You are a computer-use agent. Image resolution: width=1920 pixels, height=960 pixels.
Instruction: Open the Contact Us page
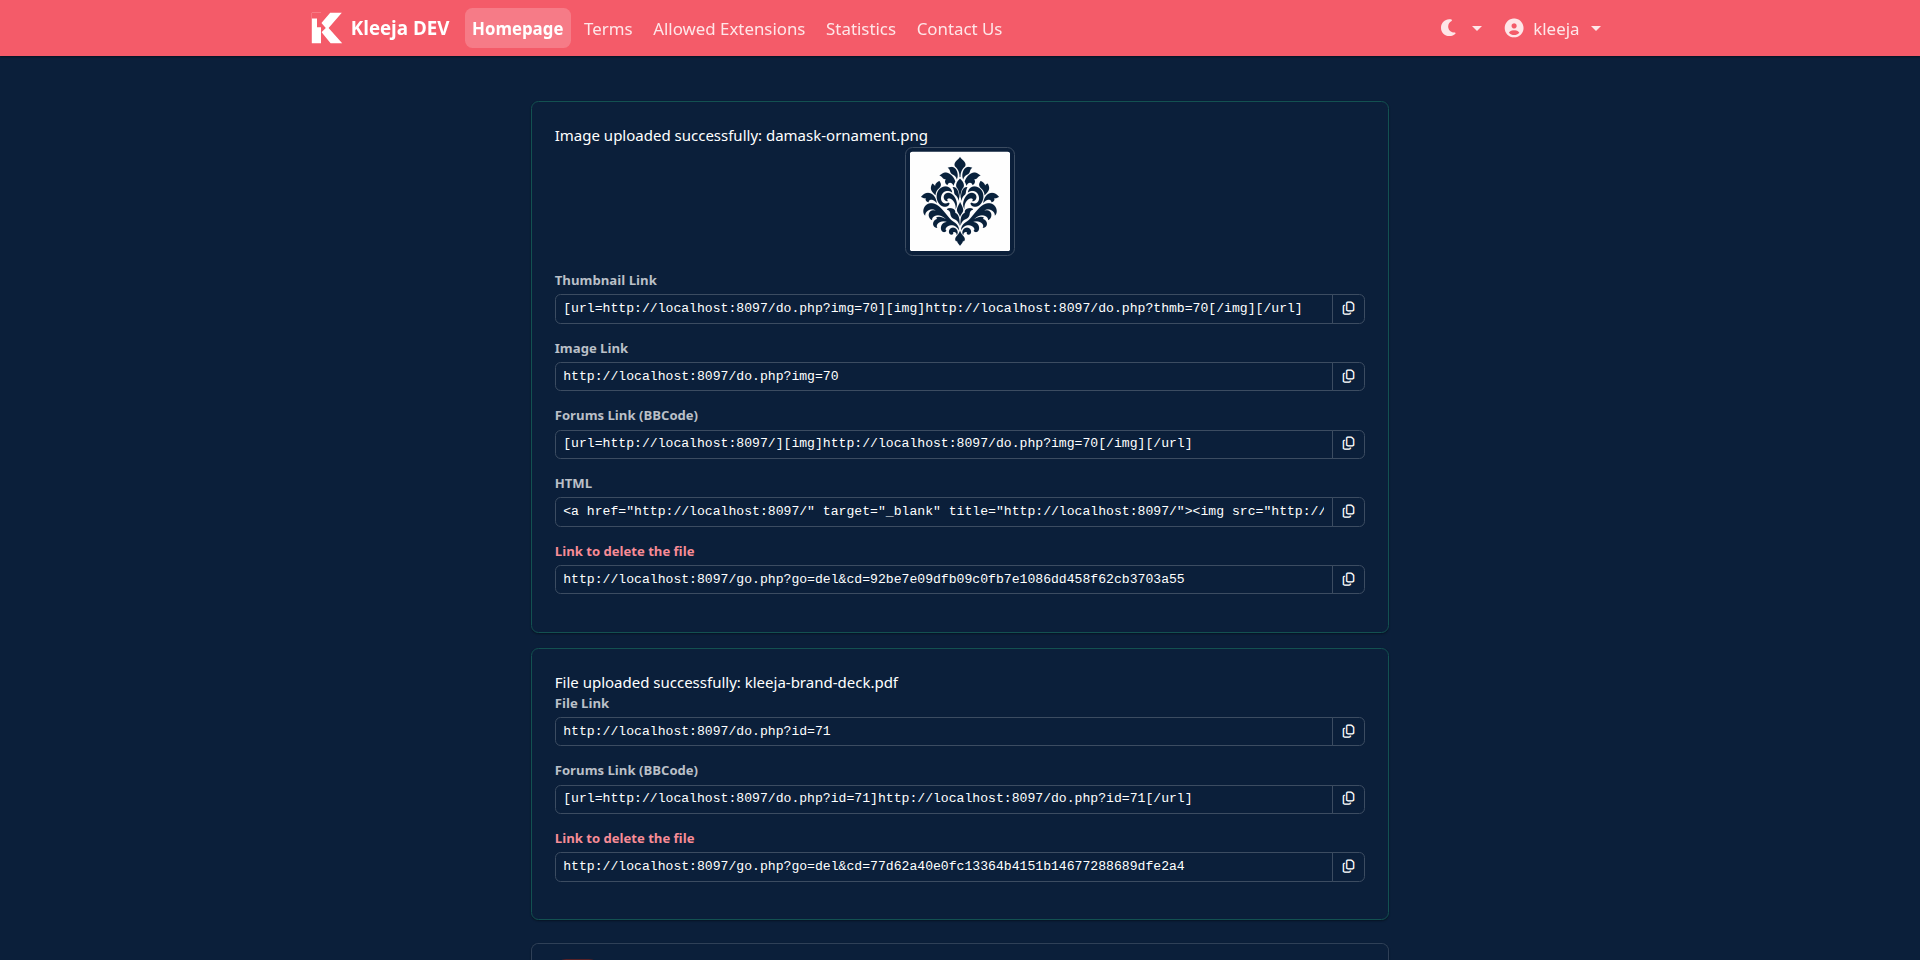pos(959,29)
